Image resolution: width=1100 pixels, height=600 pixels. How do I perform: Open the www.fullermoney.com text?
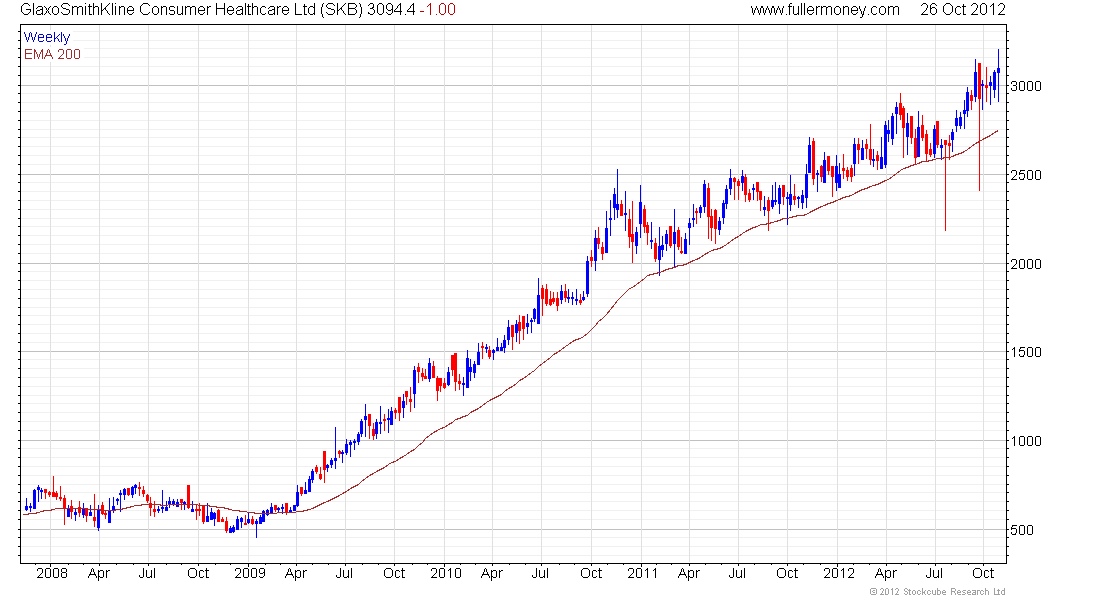click(825, 10)
